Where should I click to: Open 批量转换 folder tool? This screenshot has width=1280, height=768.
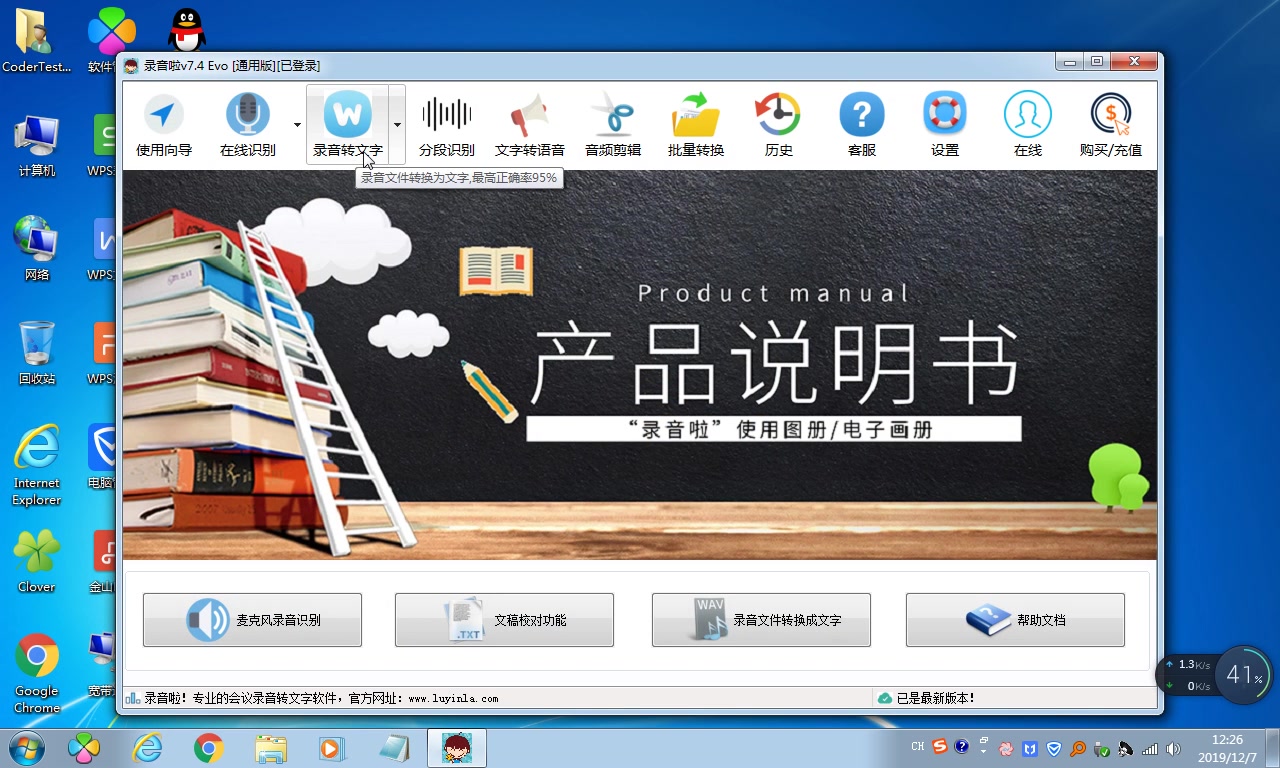696,124
